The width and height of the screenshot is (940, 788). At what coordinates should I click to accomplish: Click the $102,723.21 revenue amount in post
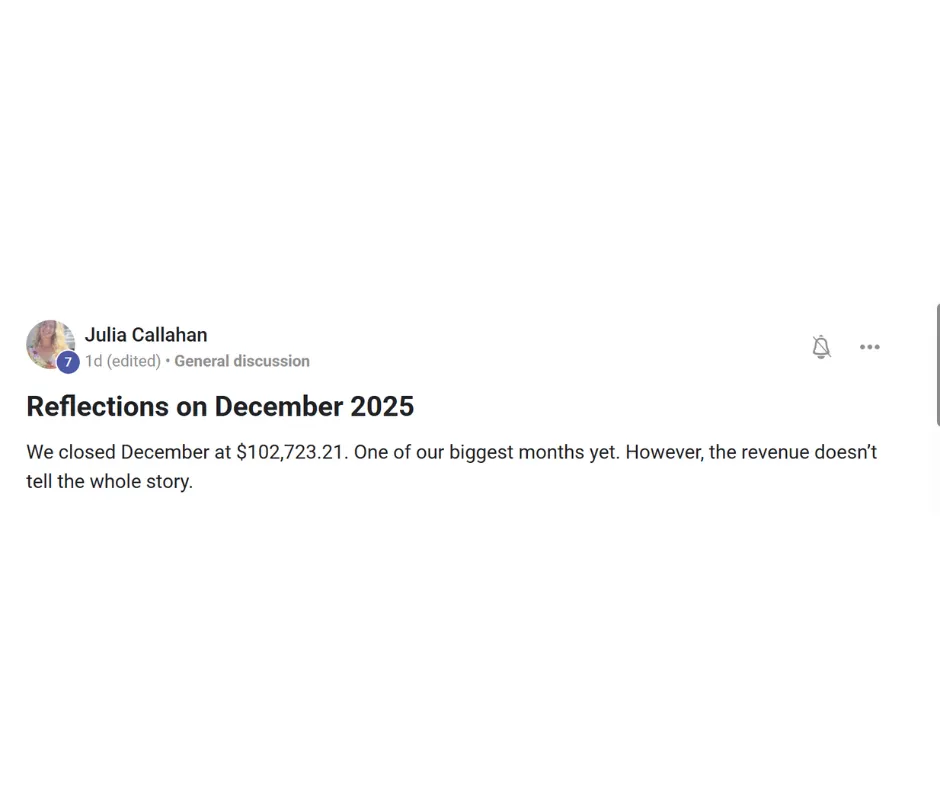pyautogui.click(x=290, y=452)
